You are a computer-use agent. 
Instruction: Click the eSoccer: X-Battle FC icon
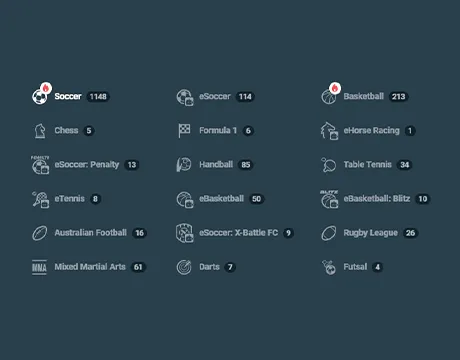pos(185,233)
